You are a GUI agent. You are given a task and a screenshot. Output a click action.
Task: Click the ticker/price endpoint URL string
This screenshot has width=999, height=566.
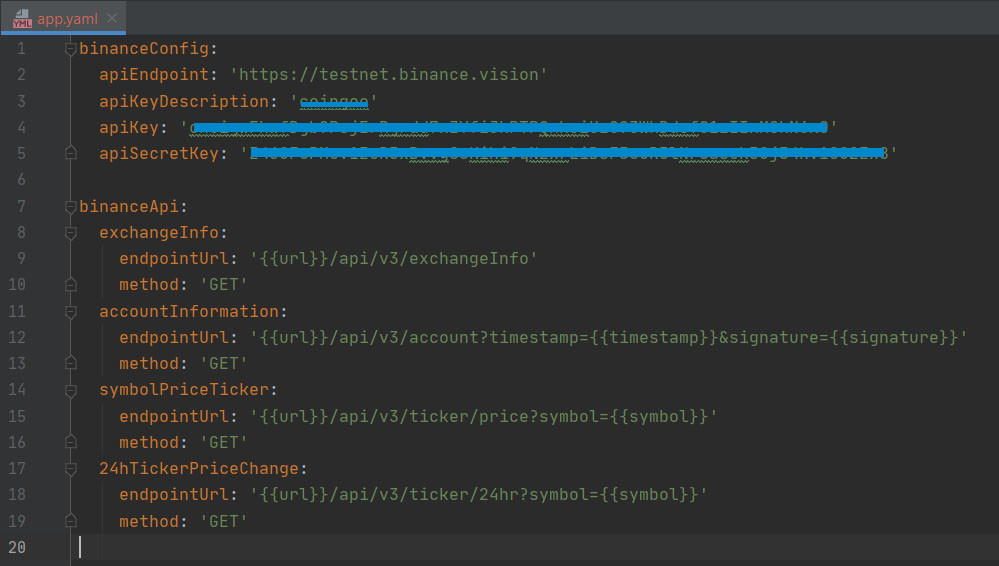[484, 416]
